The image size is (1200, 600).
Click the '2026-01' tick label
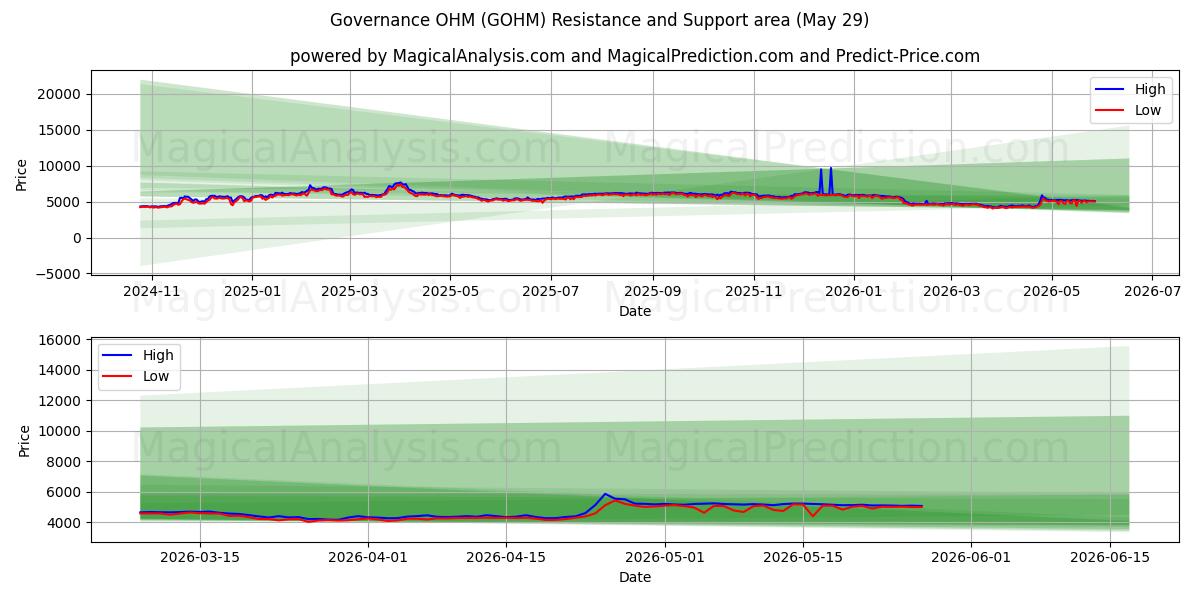854,290
